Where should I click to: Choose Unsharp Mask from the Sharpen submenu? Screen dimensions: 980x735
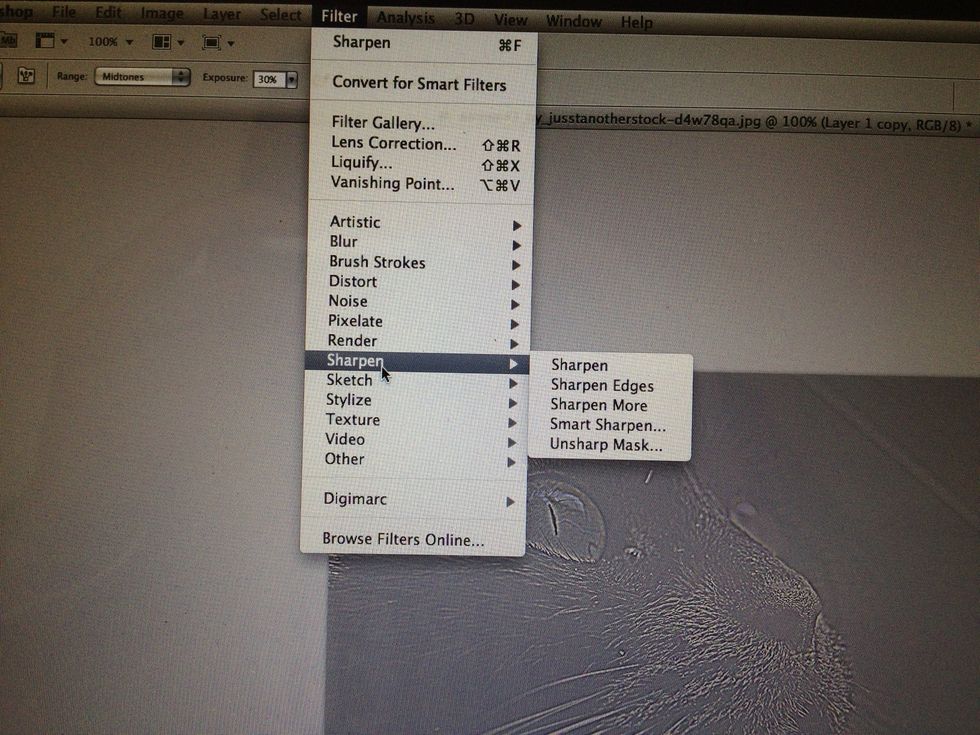click(x=607, y=445)
